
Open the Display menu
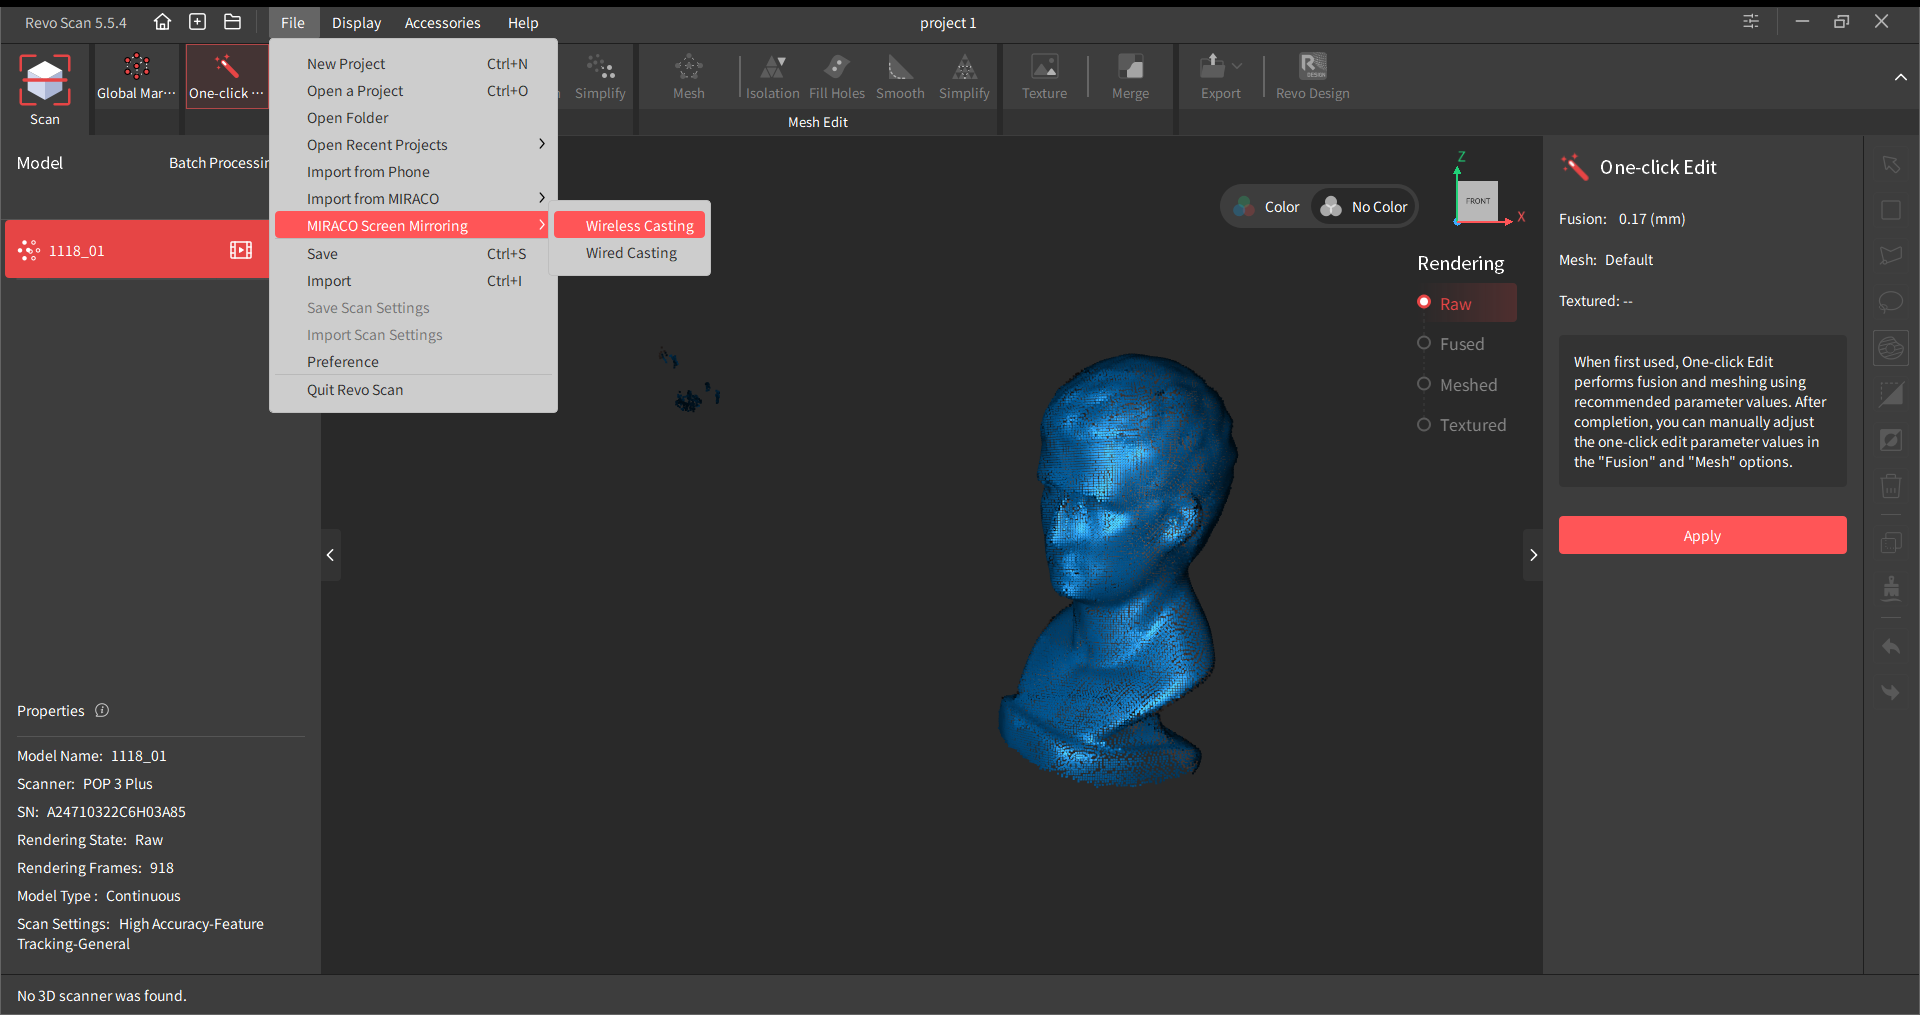[x=356, y=22]
